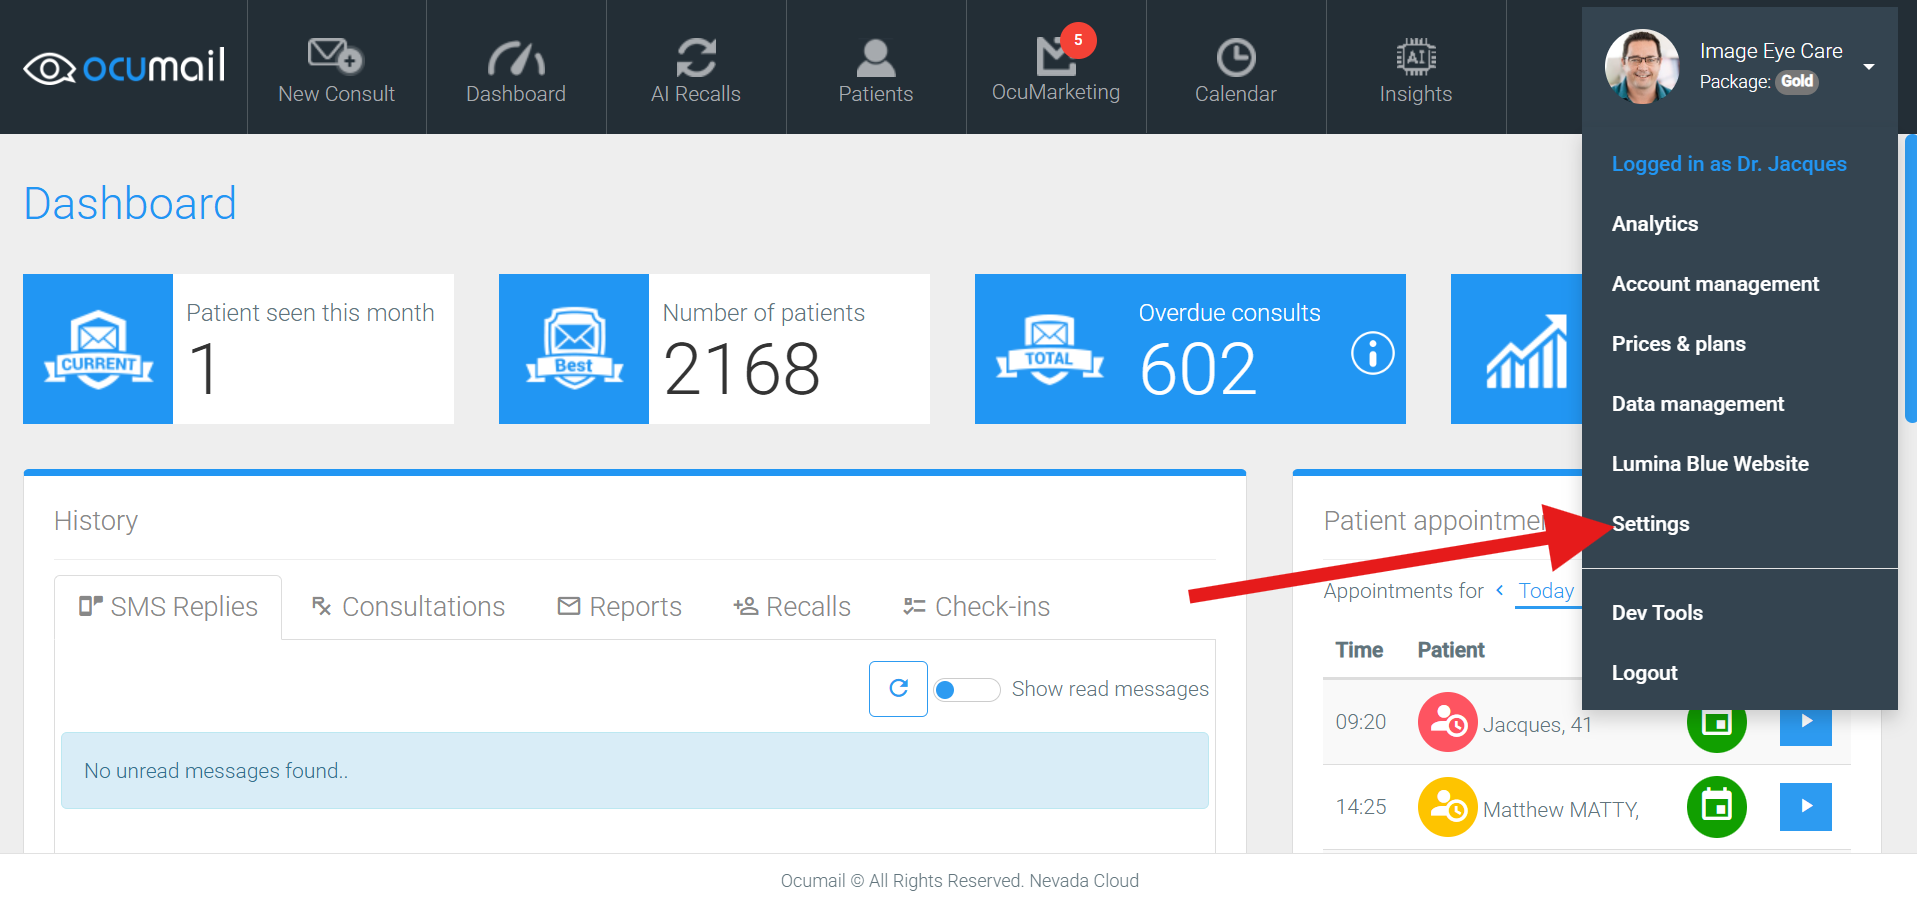Image resolution: width=1917 pixels, height=905 pixels.
Task: Click the Patient column header
Action: click(1451, 650)
